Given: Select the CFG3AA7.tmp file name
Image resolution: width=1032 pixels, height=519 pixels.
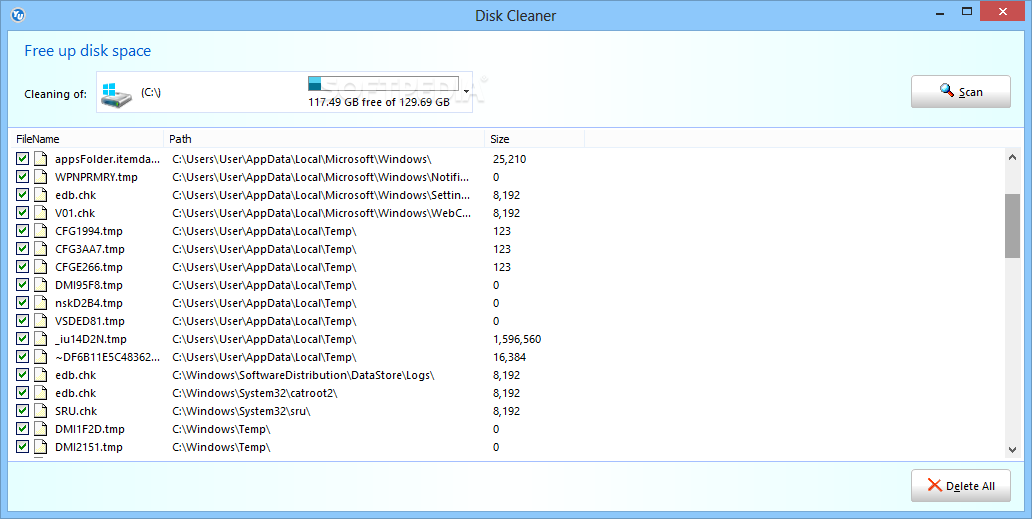Looking at the screenshot, I should [90, 249].
